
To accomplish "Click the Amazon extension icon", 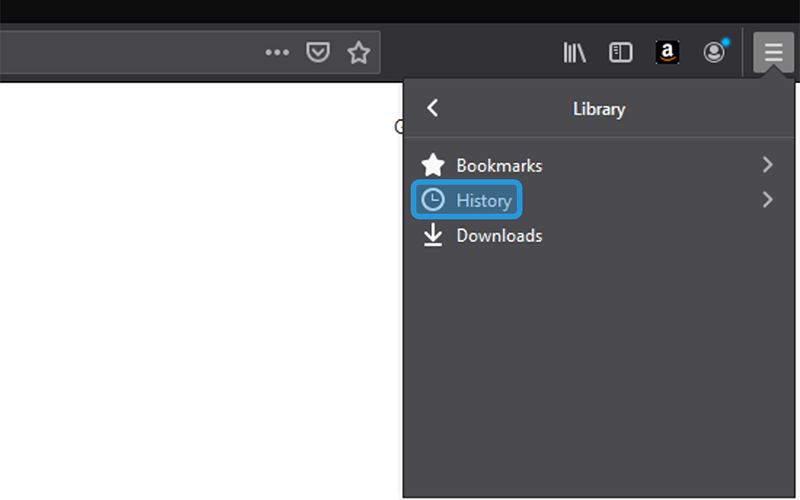I will [667, 52].
